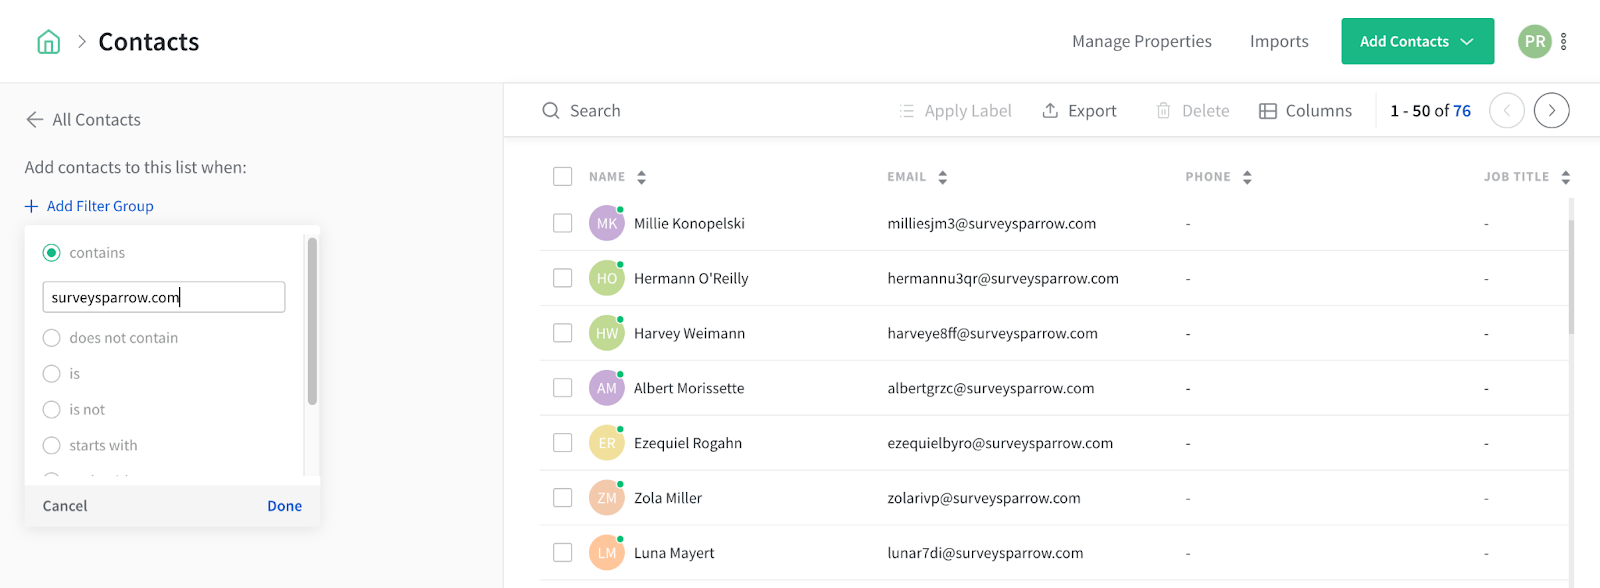Click Zola Miller's ZM avatar
This screenshot has width=1600, height=588.
coord(607,498)
